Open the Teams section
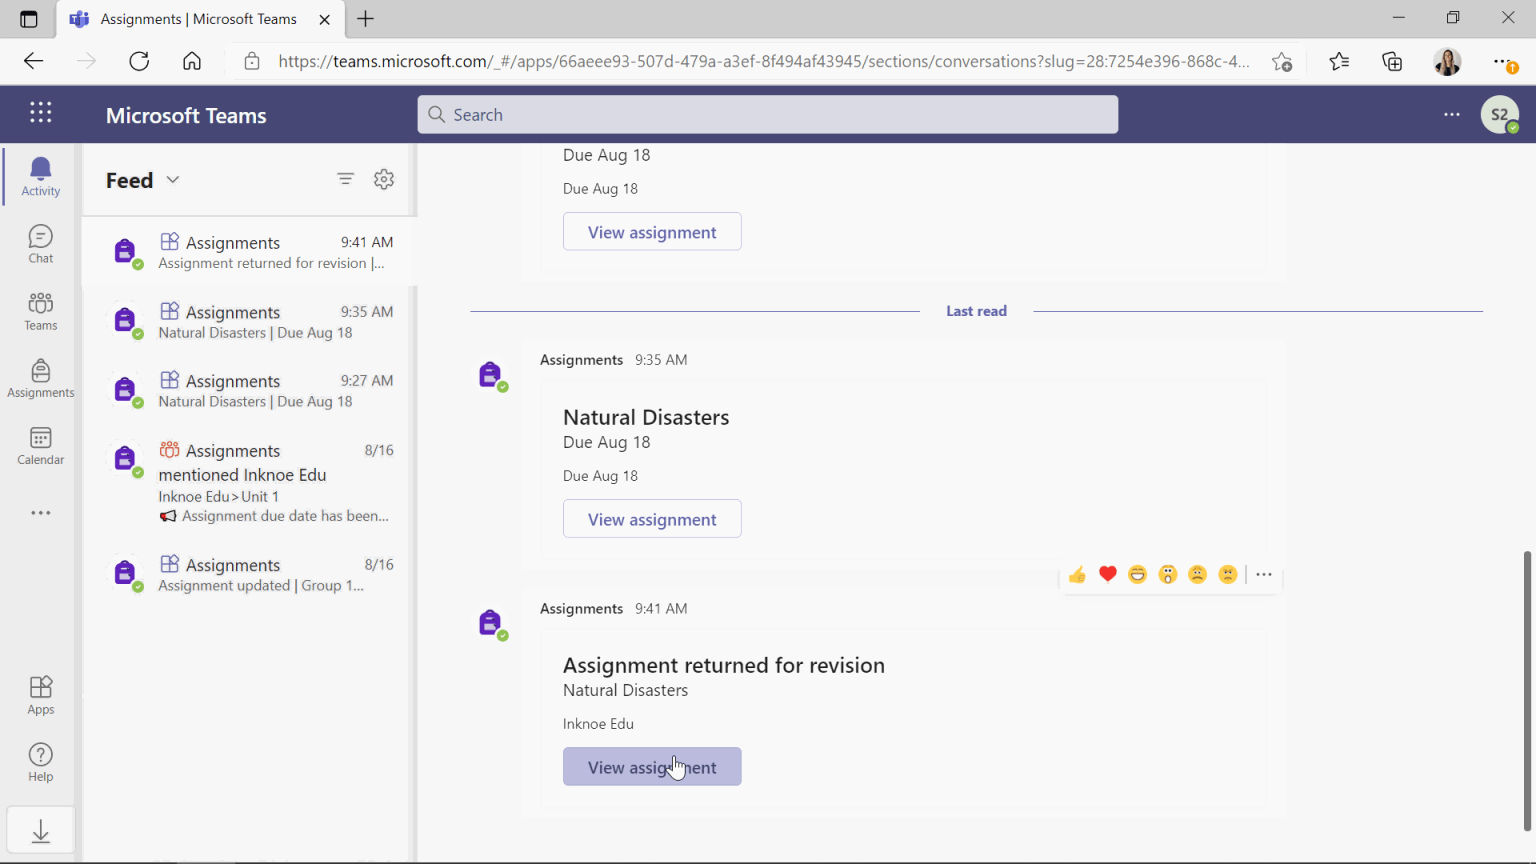Image resolution: width=1536 pixels, height=864 pixels. click(40, 311)
